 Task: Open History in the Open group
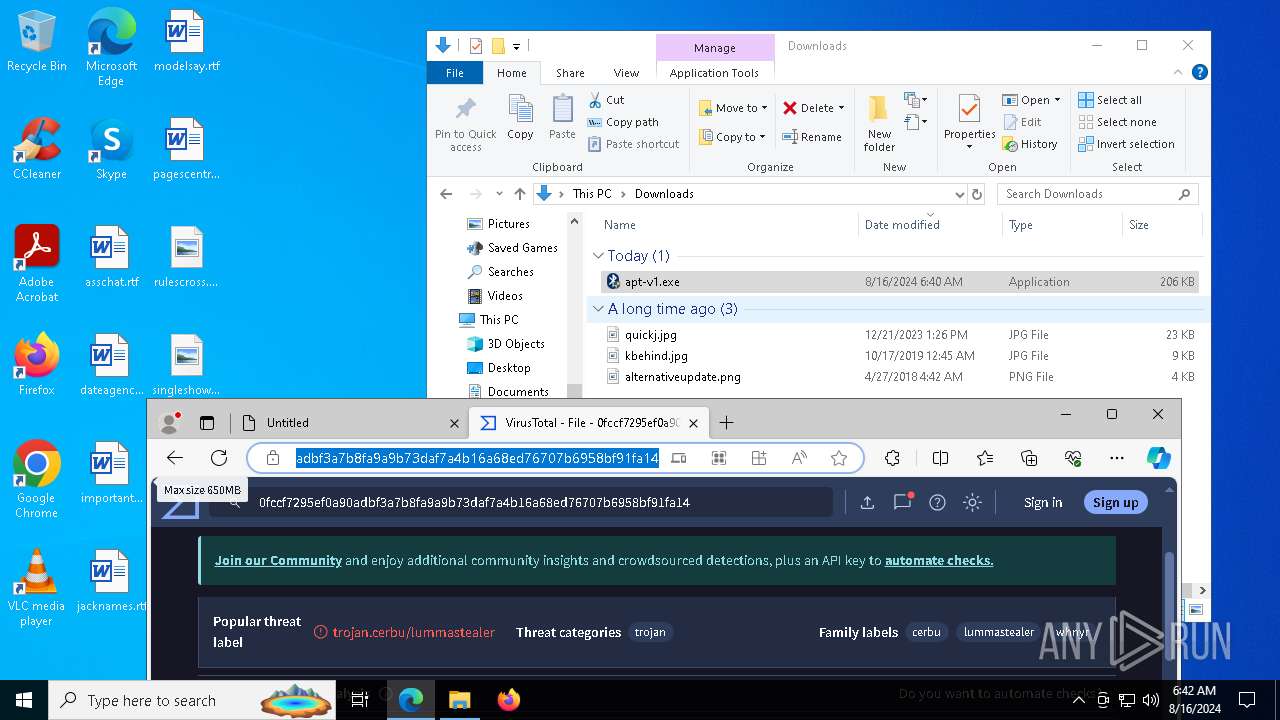point(1030,144)
